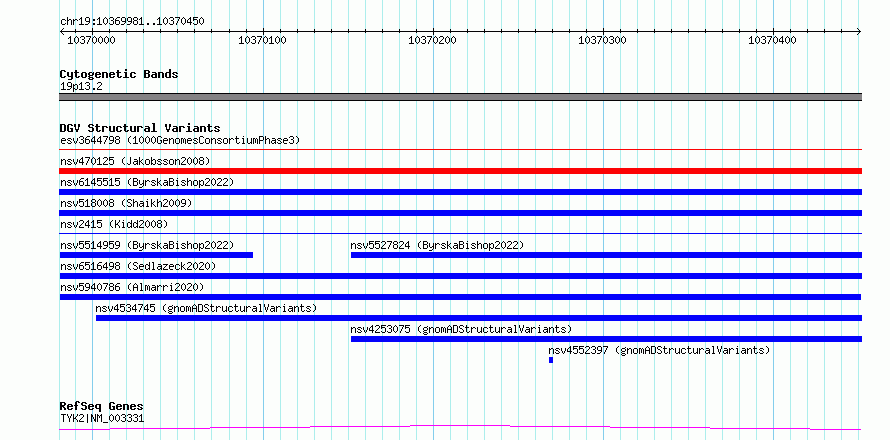Click the 10370100 ruler tick label
This screenshot has height=440, width=890.
click(x=262, y=40)
